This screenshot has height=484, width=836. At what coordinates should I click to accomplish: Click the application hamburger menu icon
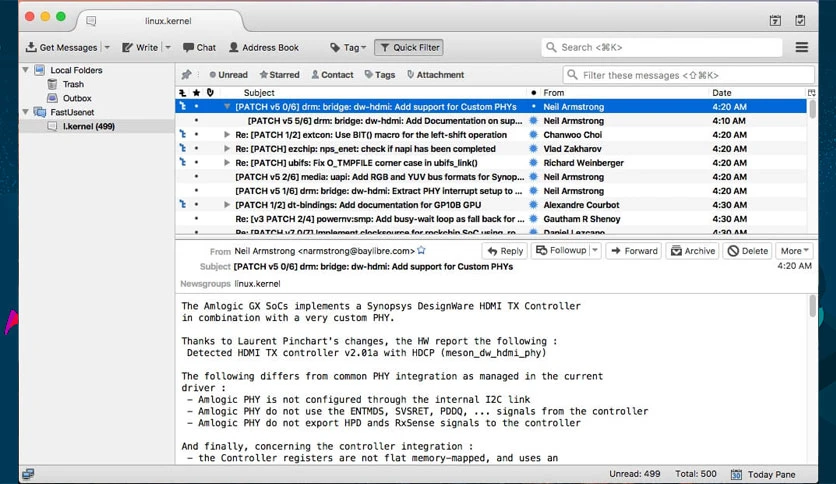(x=802, y=47)
